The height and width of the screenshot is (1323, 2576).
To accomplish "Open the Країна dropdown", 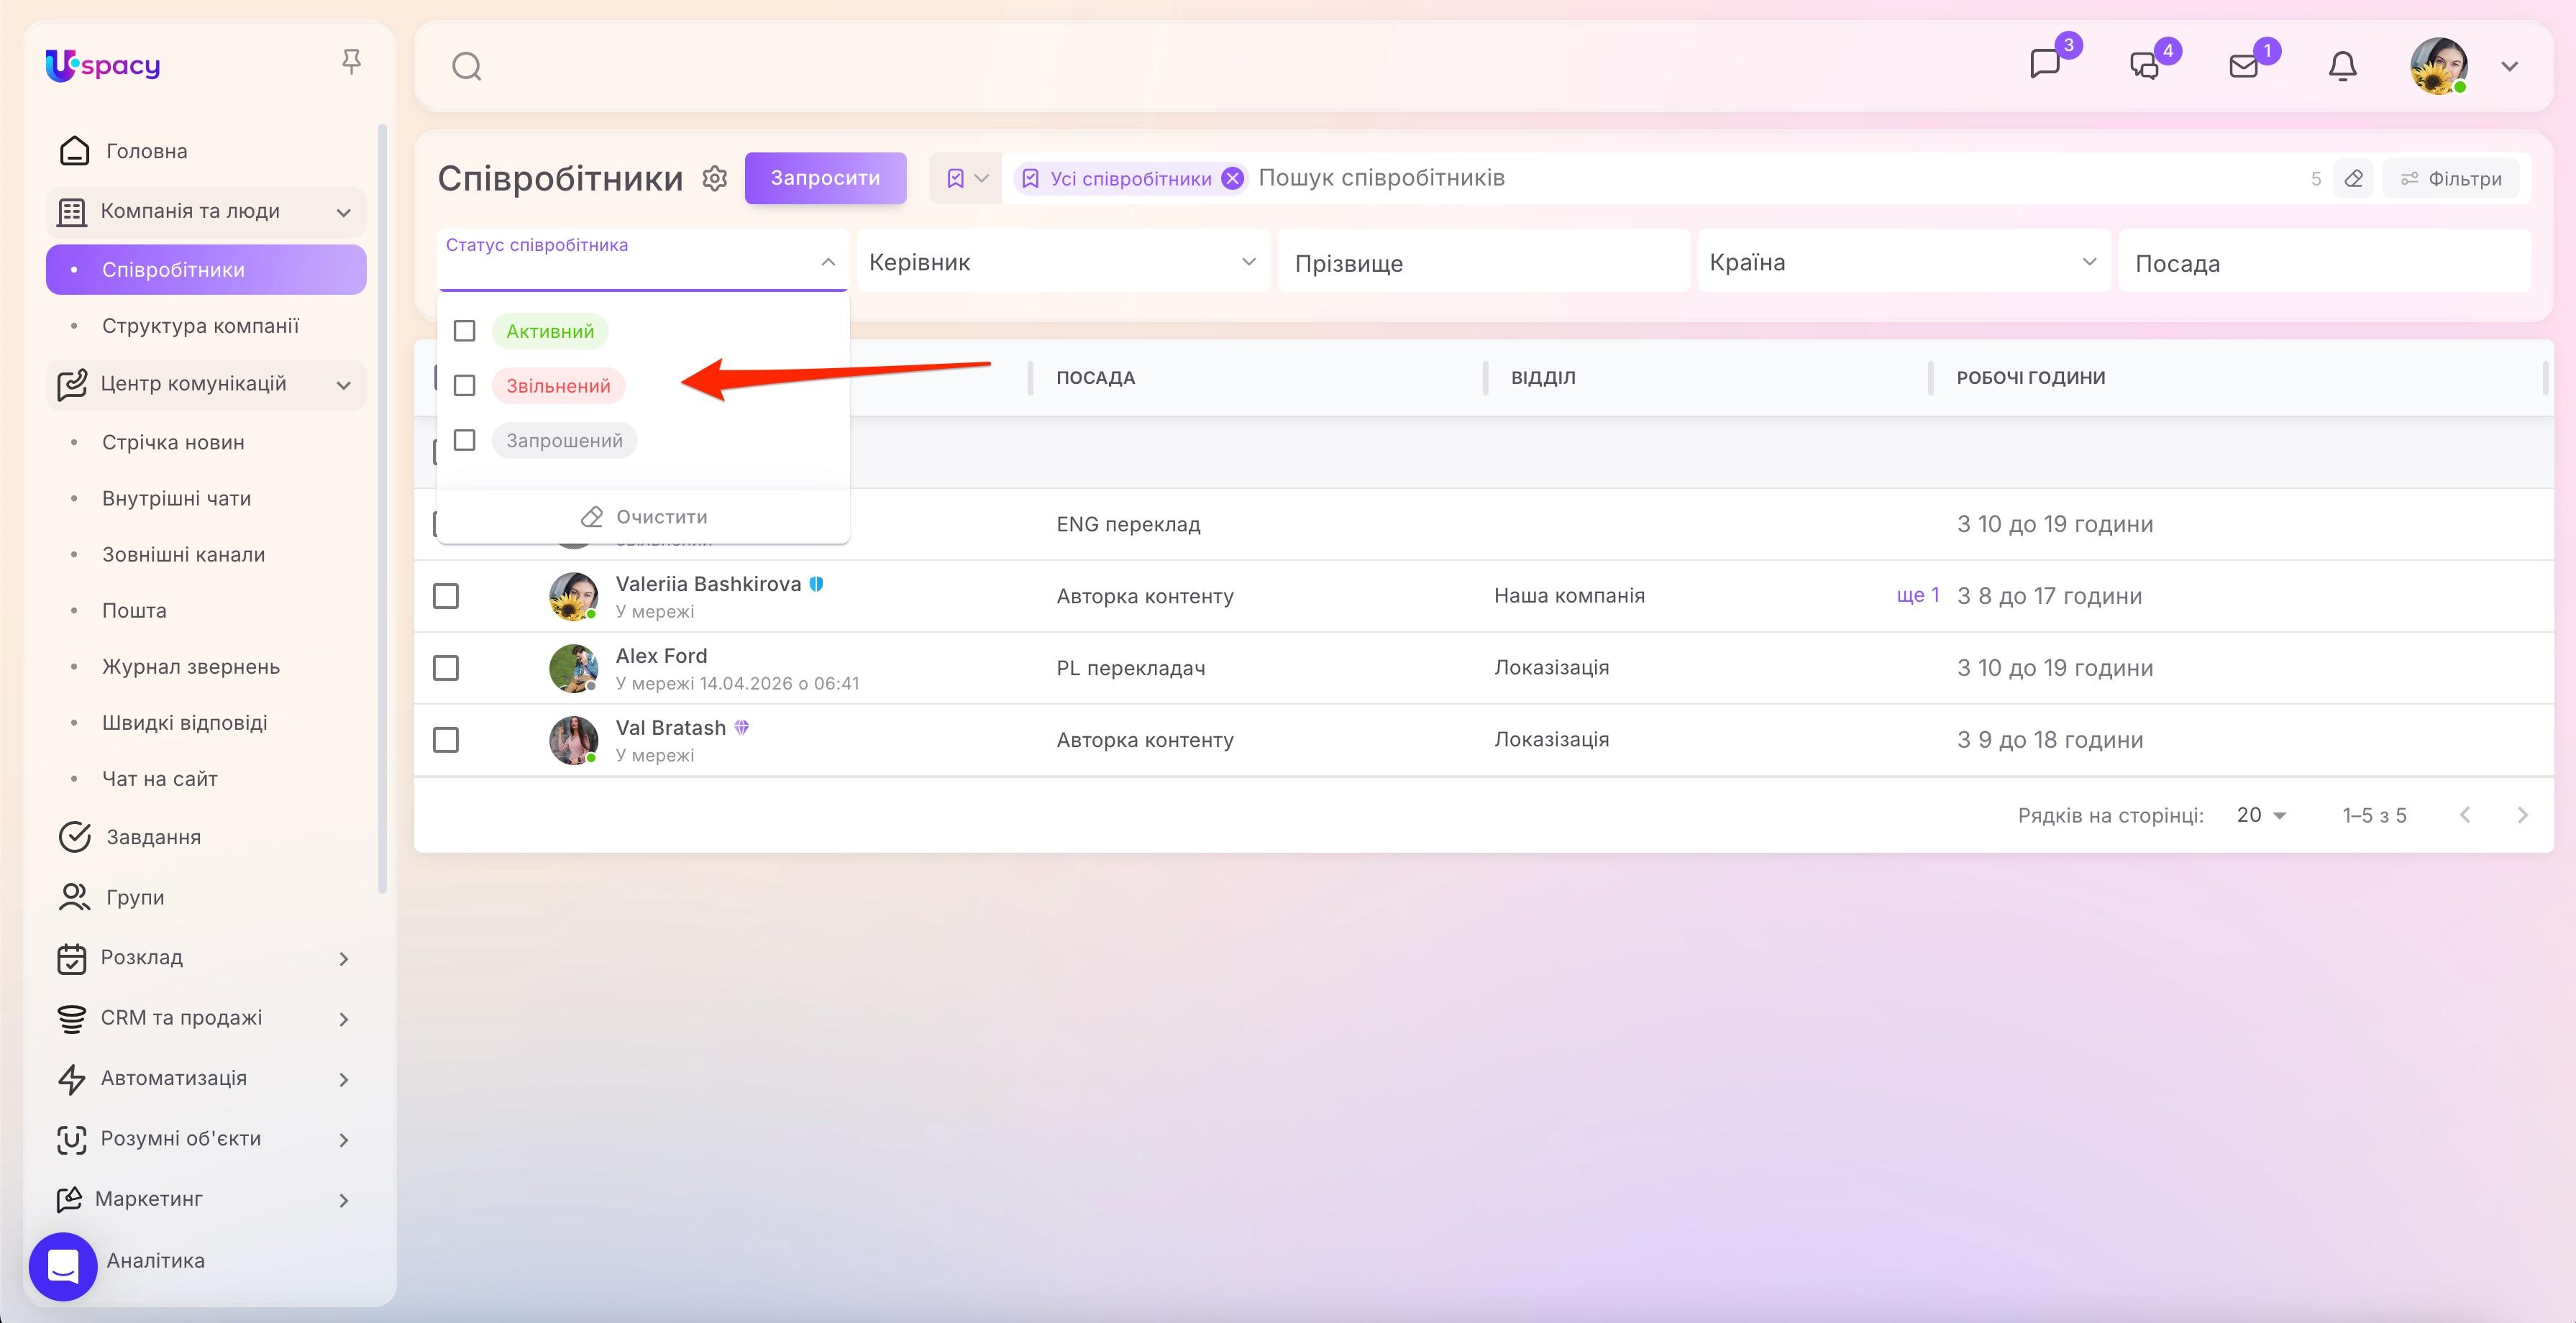I will coord(1903,262).
